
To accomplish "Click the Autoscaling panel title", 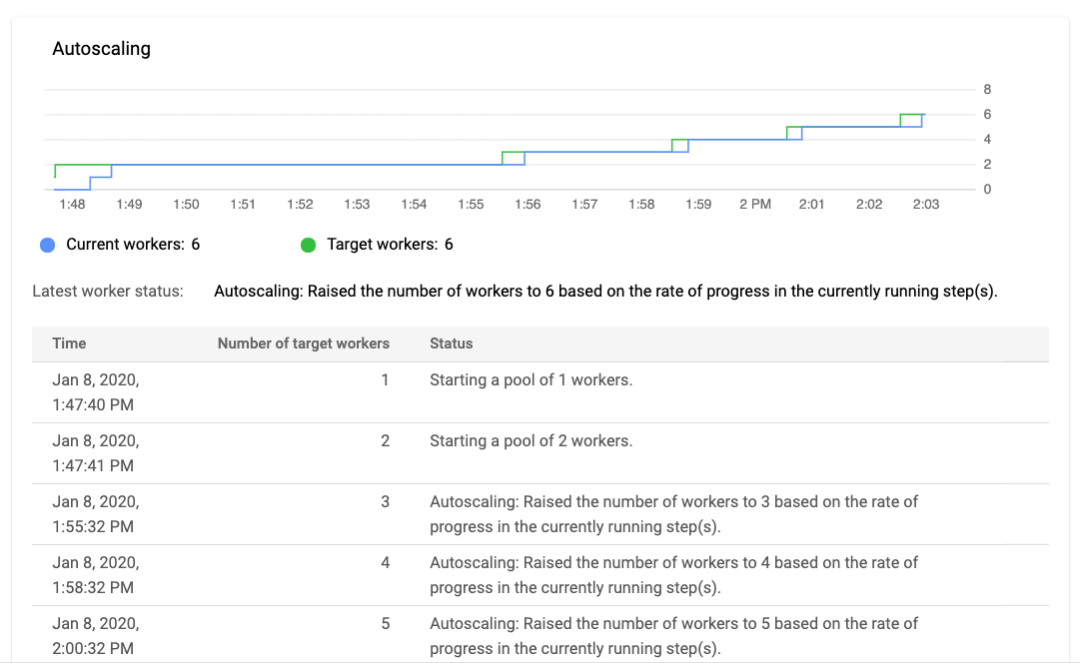I will tap(101, 48).
